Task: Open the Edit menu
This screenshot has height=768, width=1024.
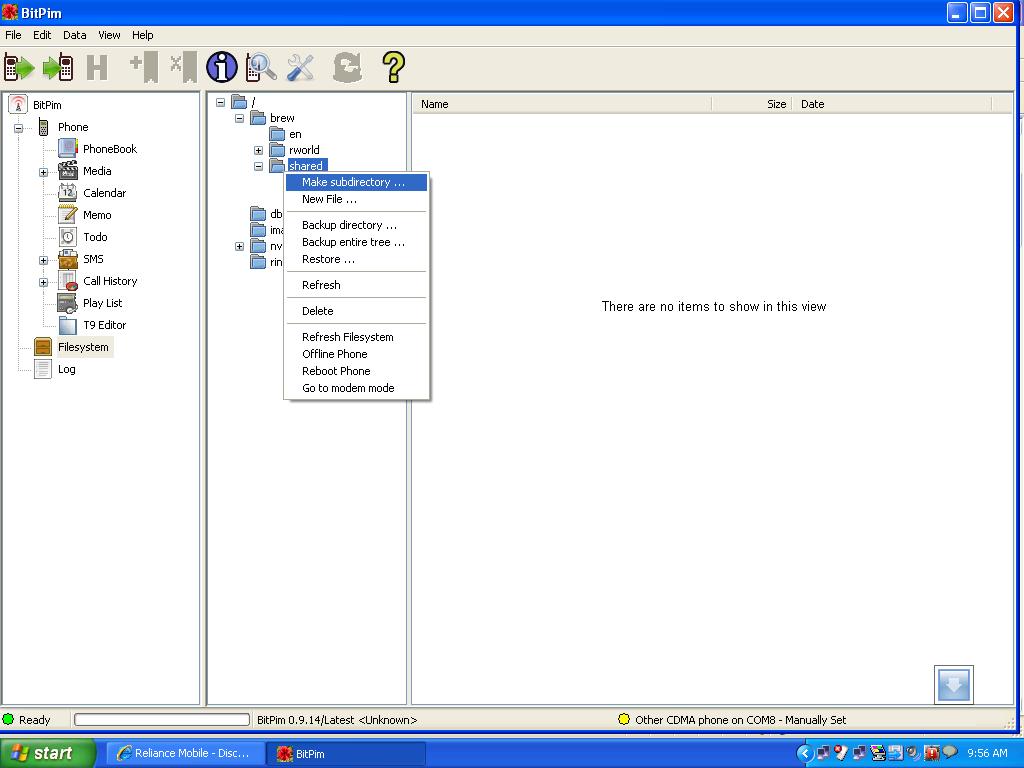Action: tap(42, 35)
